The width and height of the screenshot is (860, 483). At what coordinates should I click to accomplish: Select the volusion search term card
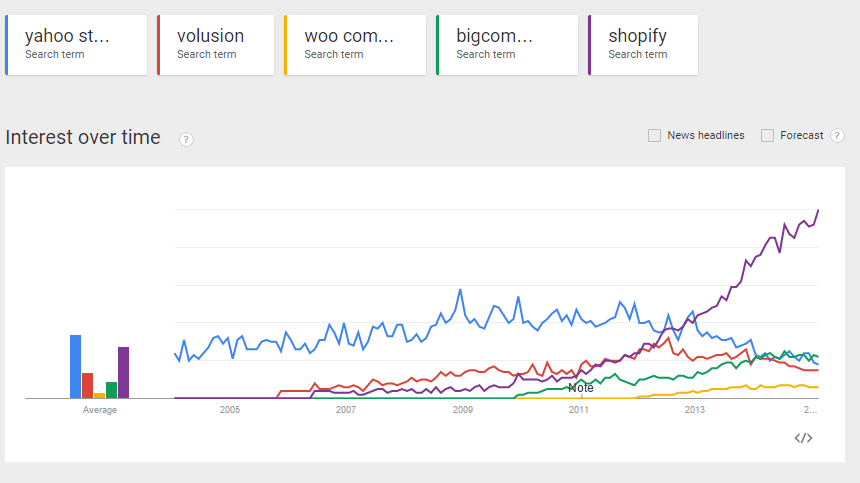(x=216, y=45)
